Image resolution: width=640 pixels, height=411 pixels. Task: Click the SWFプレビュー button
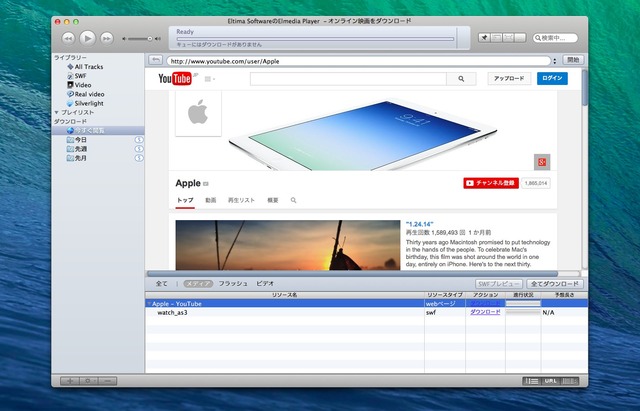pyautogui.click(x=499, y=284)
